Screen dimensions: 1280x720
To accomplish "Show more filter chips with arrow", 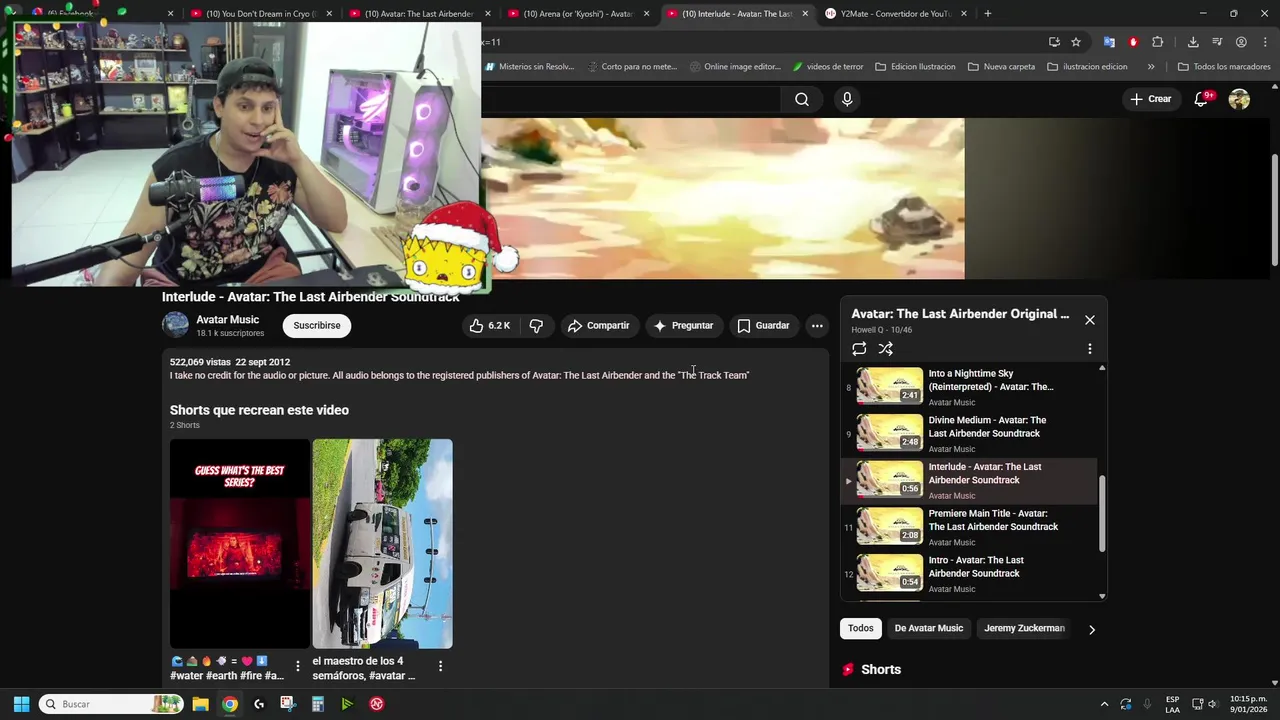I will 1092,629.
